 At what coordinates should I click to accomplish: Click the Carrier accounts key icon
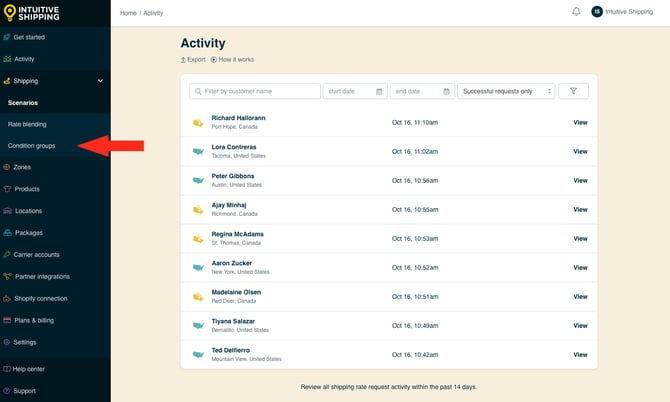click(6, 255)
